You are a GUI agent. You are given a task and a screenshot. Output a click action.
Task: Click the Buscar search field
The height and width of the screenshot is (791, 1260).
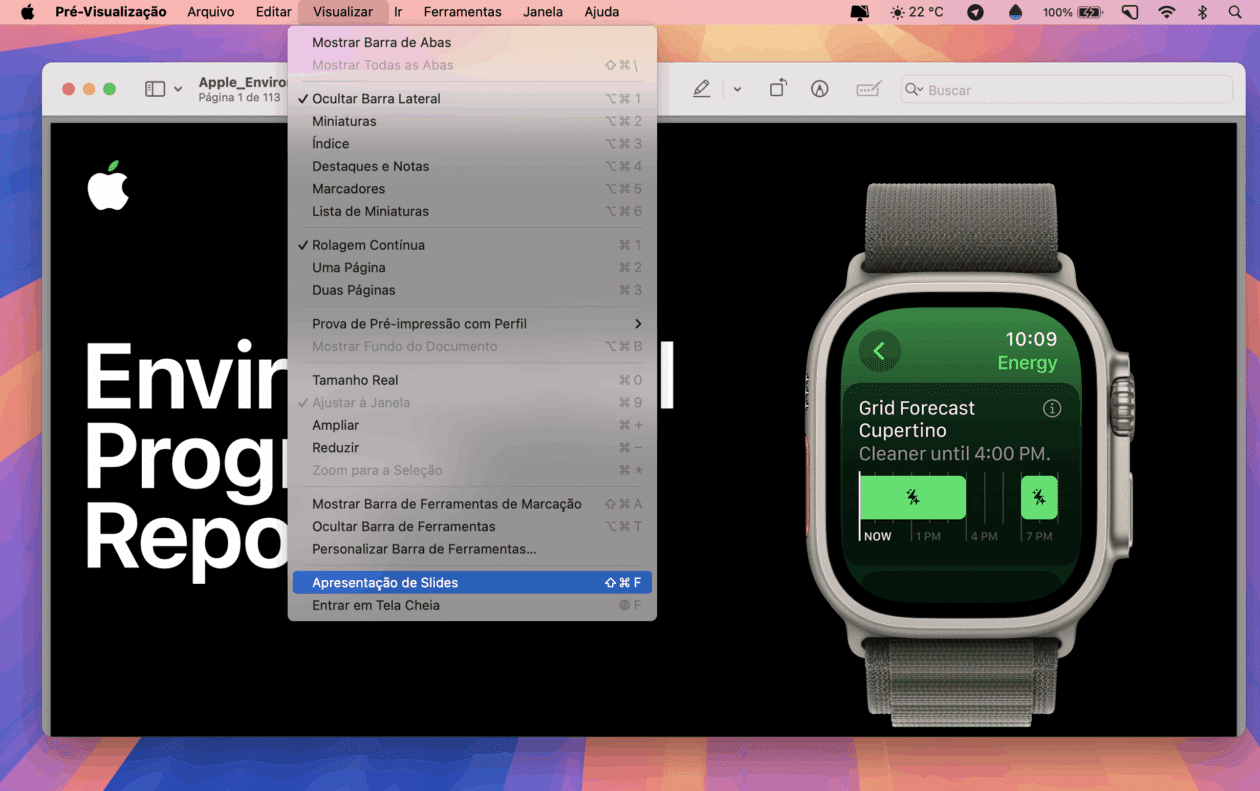click(x=1066, y=89)
